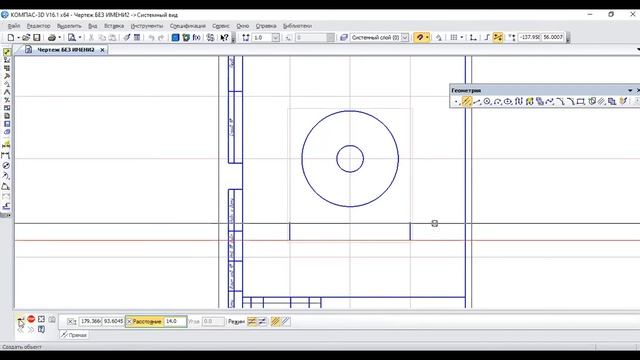The image size is (640, 360).
Task: Open the Геометрия panel options arrow
Action: [x=630, y=90]
